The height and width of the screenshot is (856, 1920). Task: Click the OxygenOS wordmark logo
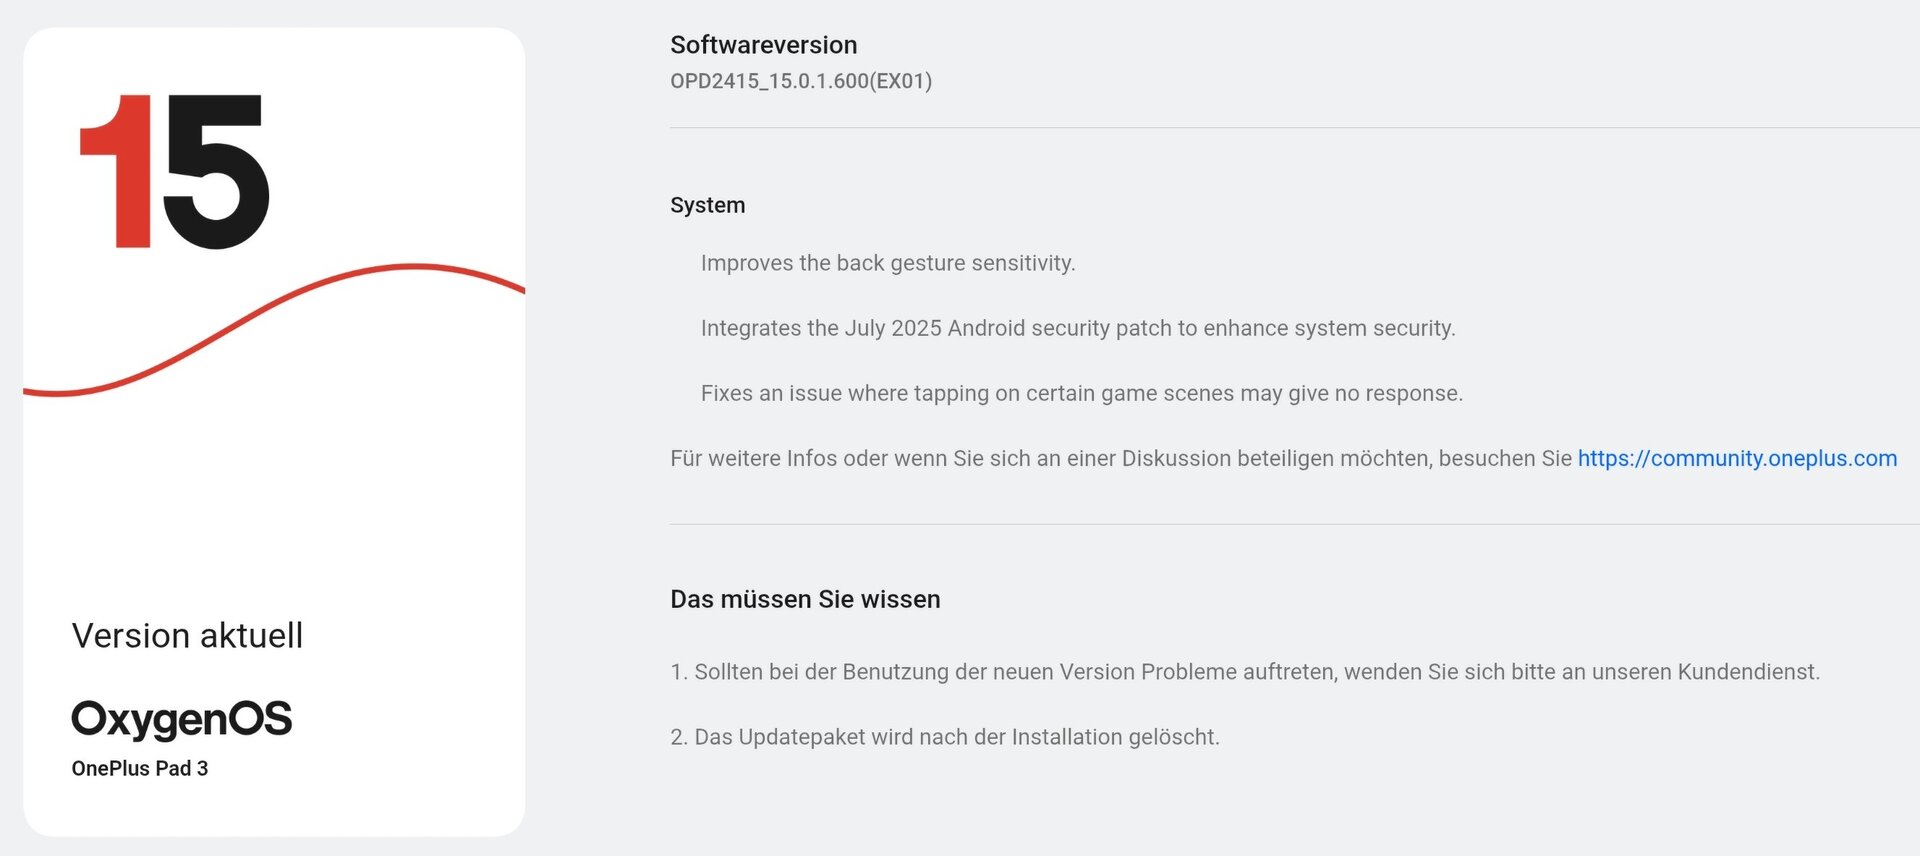[182, 720]
